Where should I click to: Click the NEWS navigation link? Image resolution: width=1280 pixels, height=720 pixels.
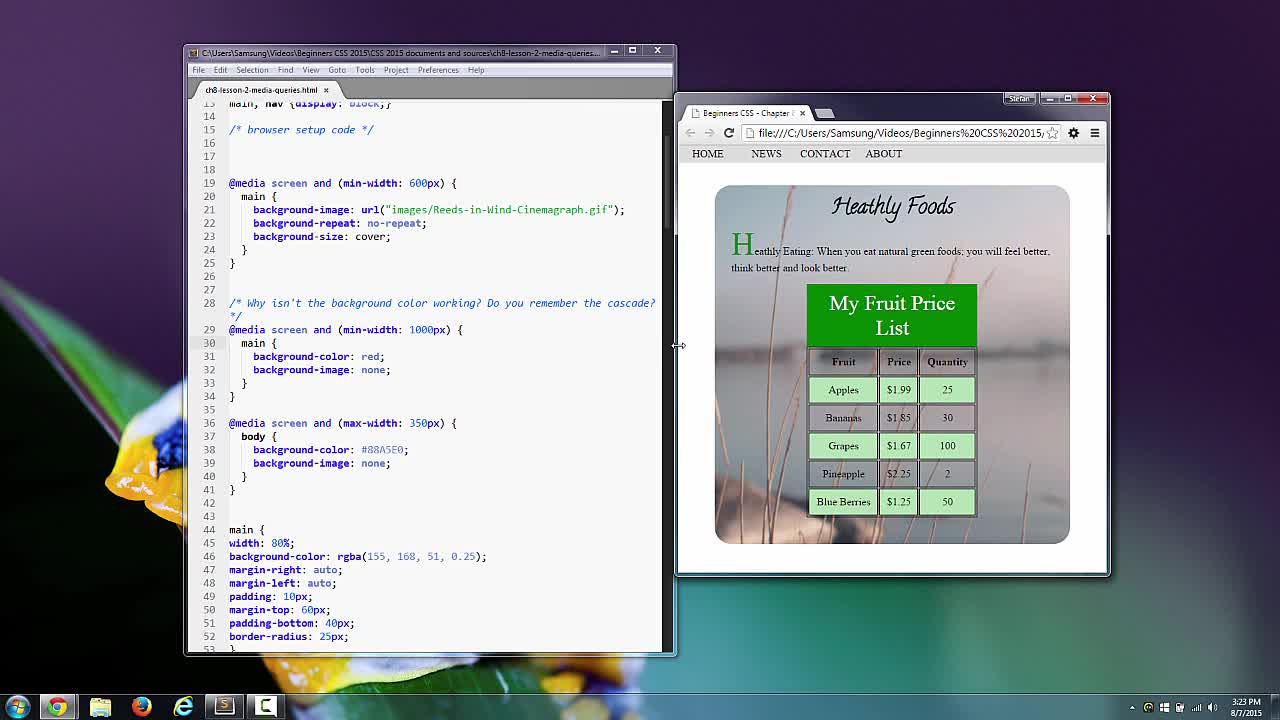tap(766, 154)
